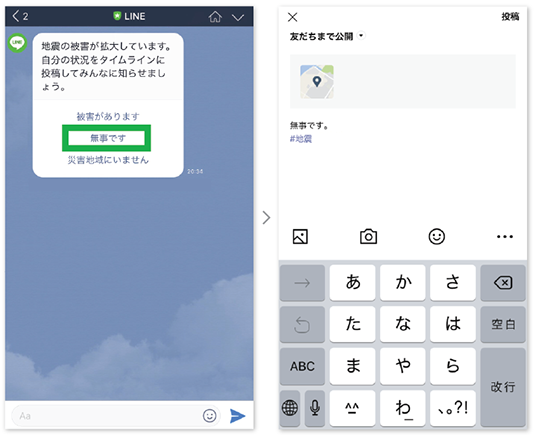Screen dimensions: 536x435
Task: Tap the 空白 space key
Action: (503, 324)
